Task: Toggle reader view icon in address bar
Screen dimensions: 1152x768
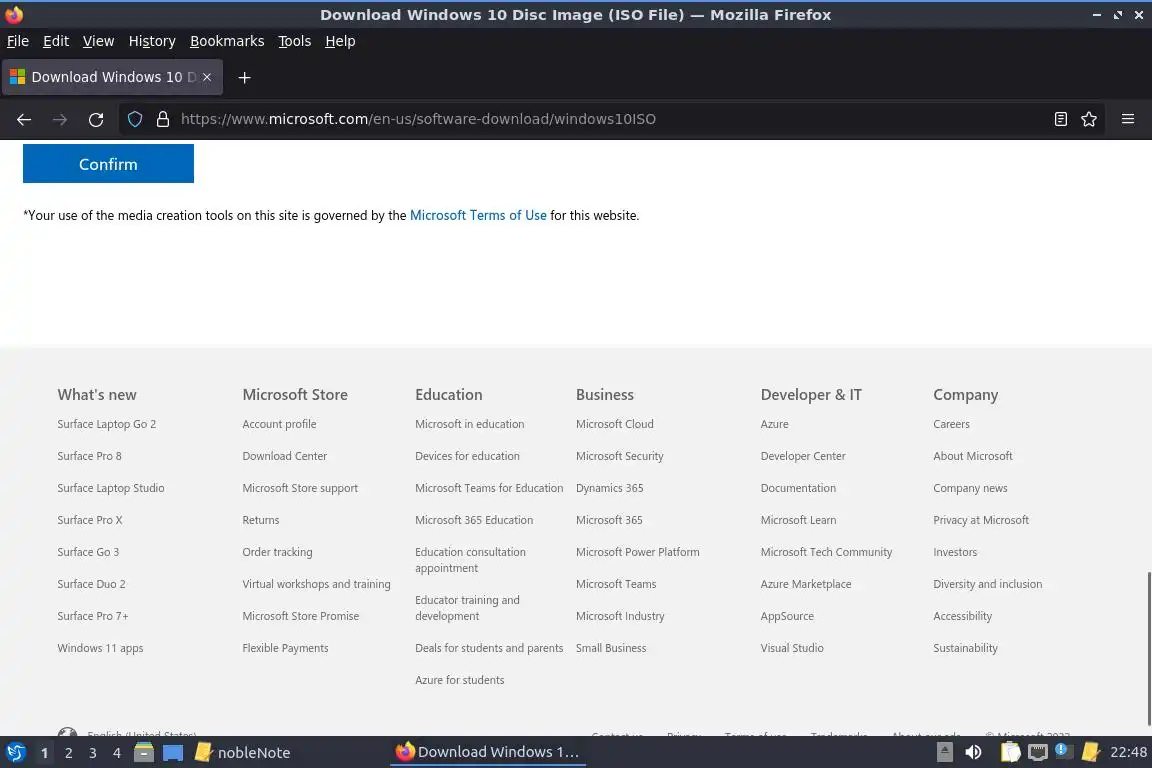Action: [1060, 119]
